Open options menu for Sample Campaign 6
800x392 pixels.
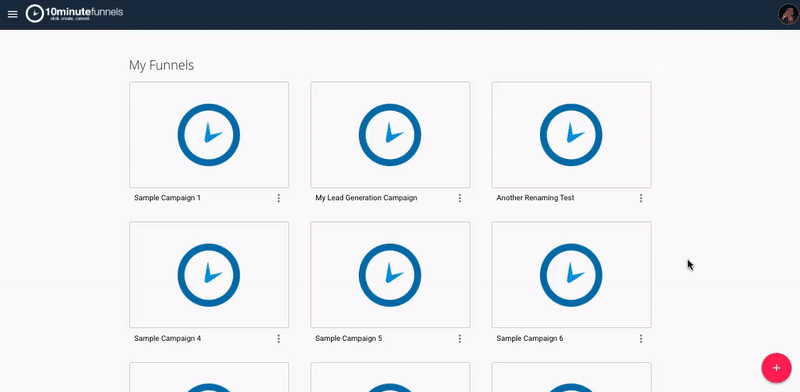point(641,338)
